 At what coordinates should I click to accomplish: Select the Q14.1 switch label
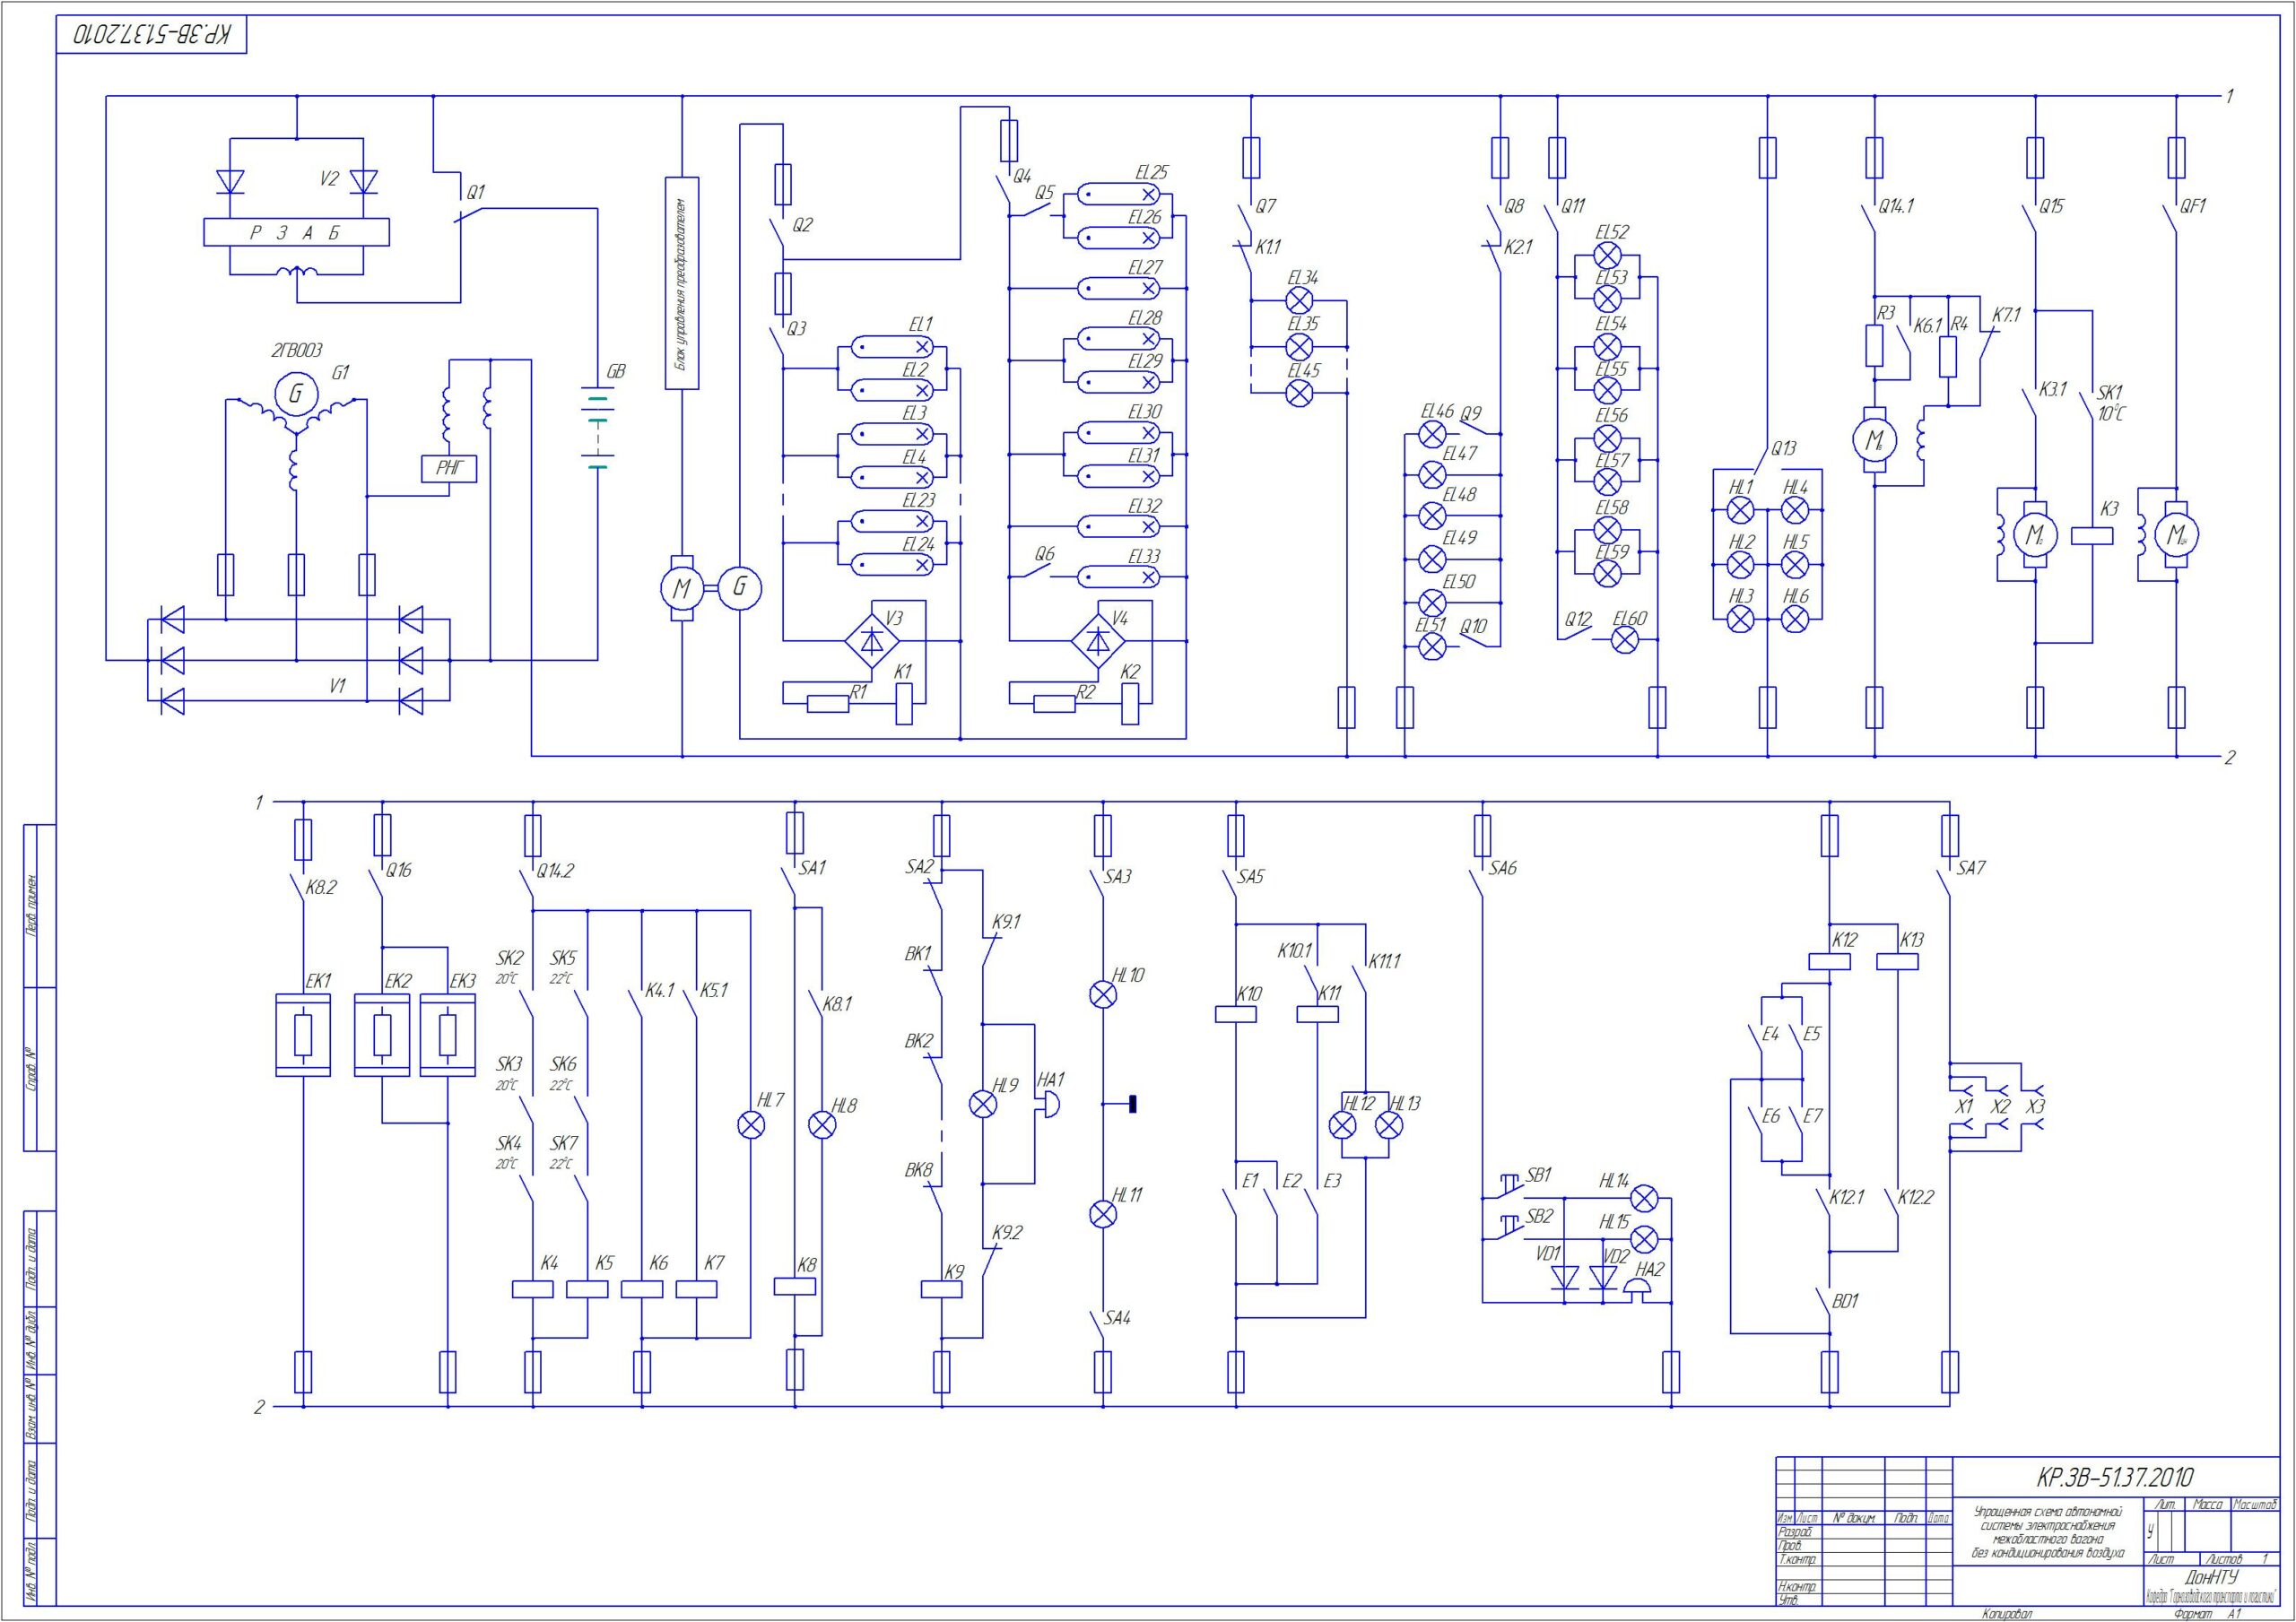[x=1896, y=206]
